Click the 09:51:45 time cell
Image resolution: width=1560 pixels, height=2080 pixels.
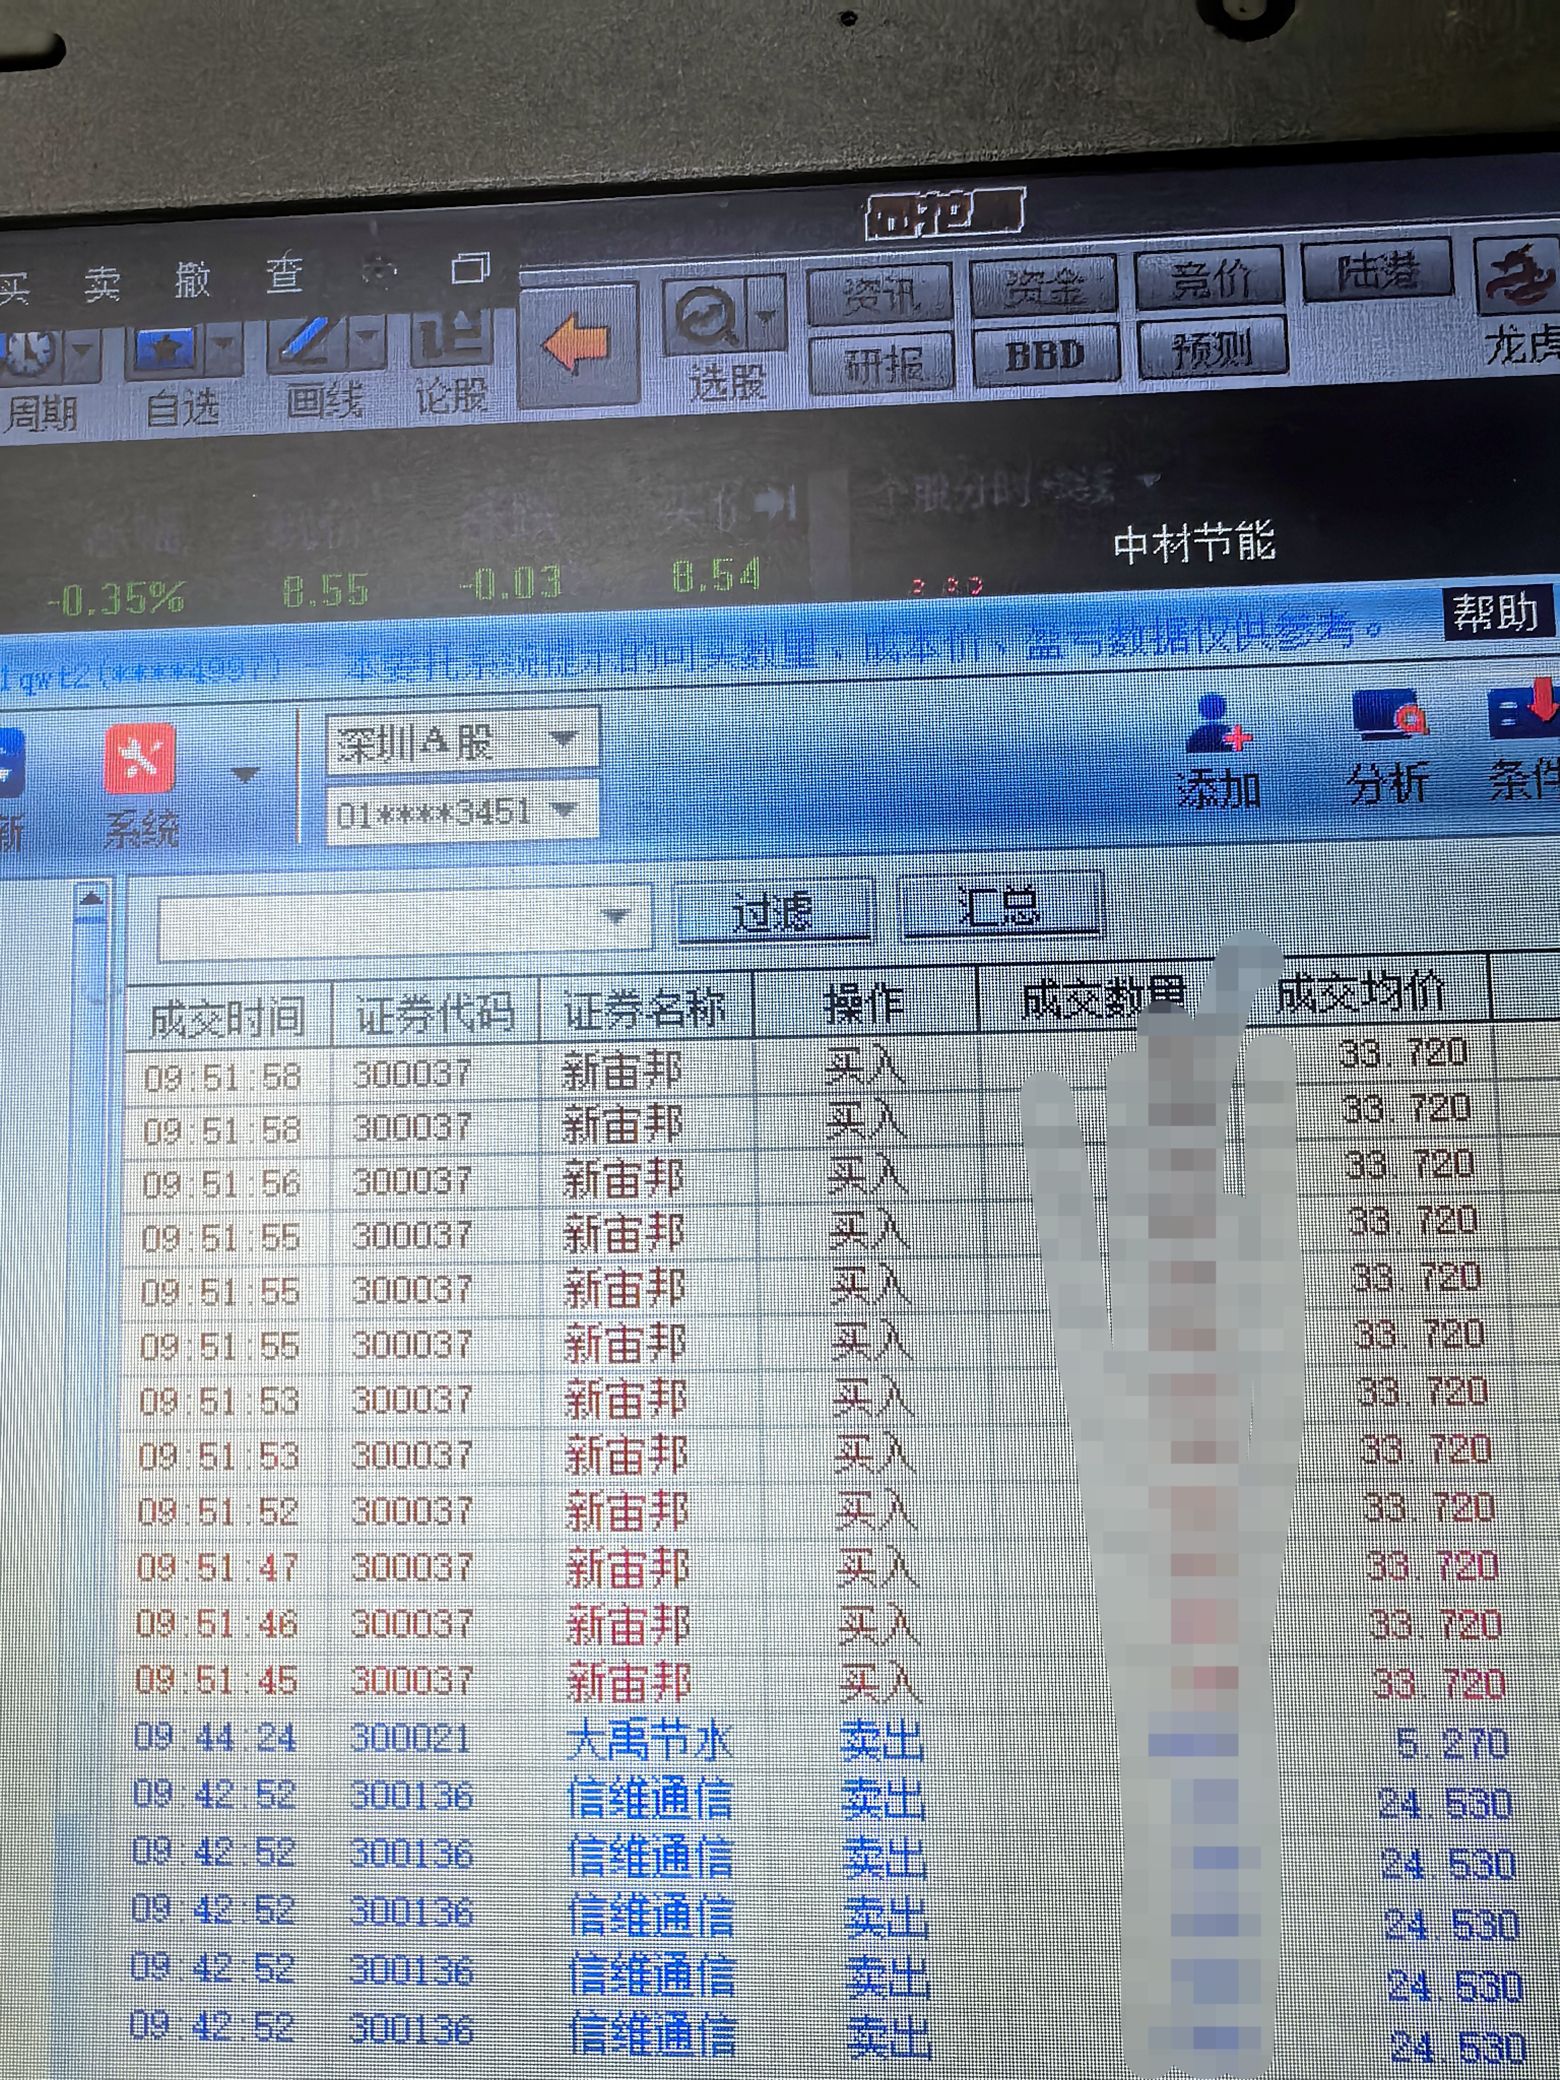216,1680
